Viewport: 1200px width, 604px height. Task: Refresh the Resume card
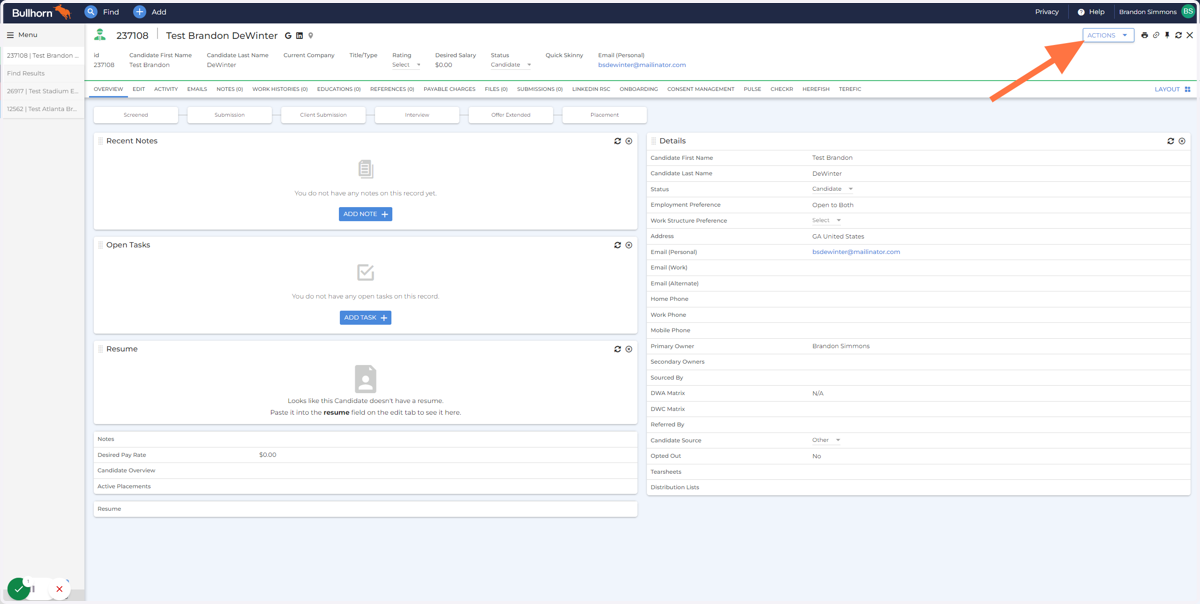click(x=617, y=349)
